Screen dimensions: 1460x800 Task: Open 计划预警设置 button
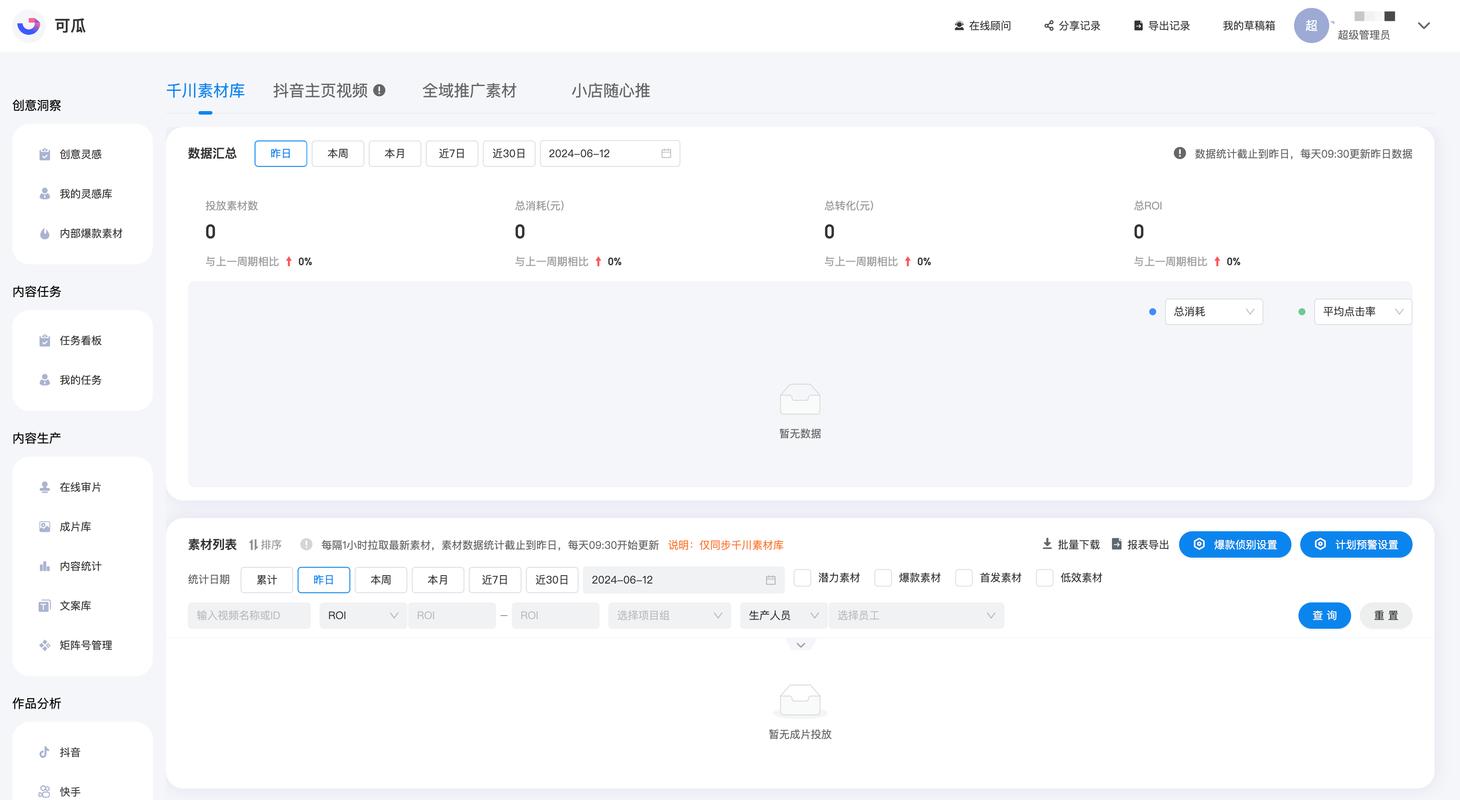coord(1356,545)
